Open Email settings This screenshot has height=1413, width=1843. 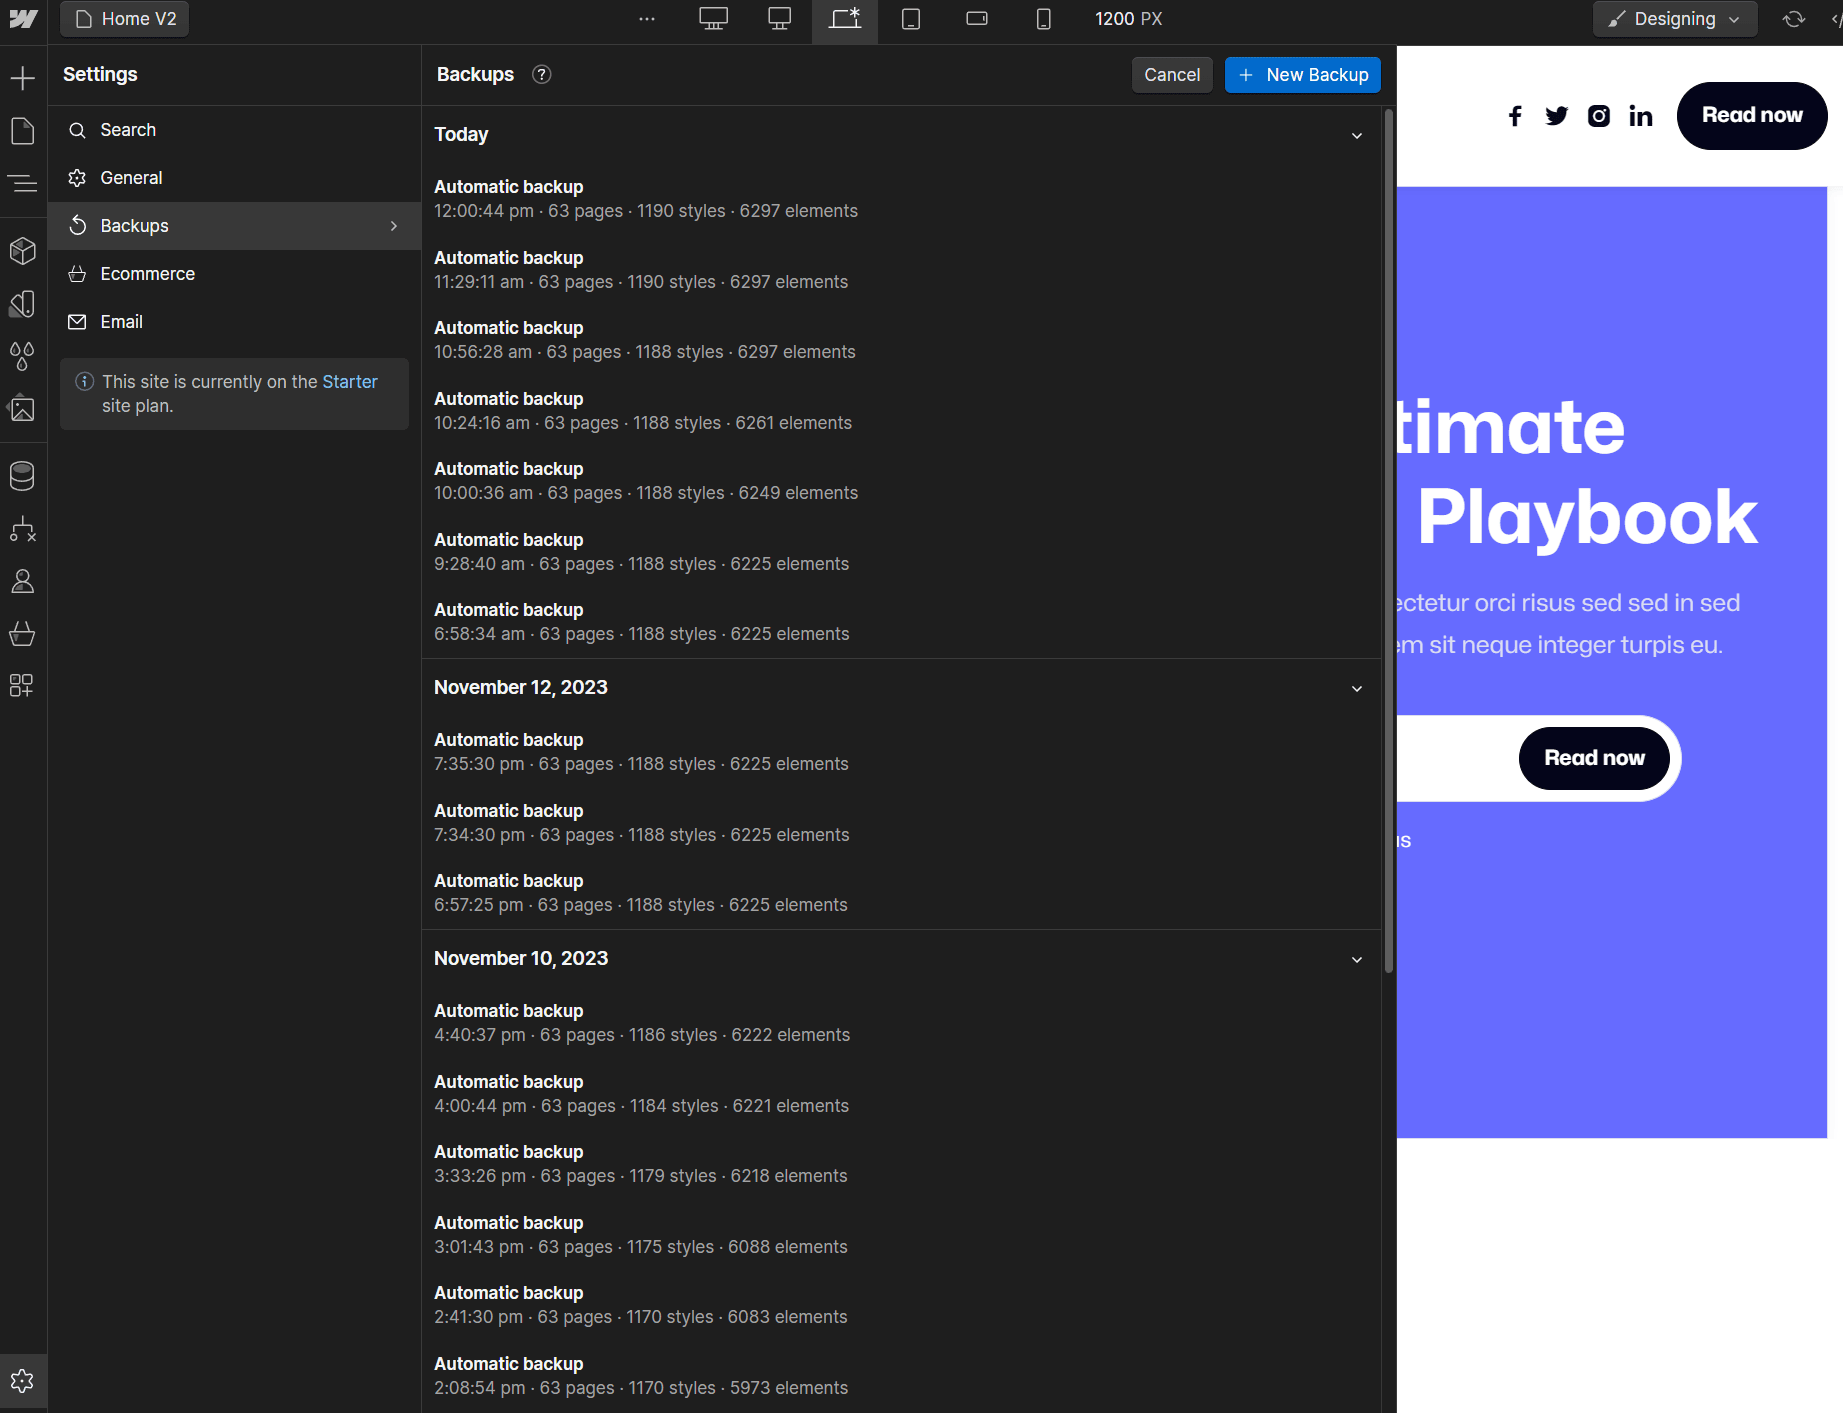click(x=234, y=322)
